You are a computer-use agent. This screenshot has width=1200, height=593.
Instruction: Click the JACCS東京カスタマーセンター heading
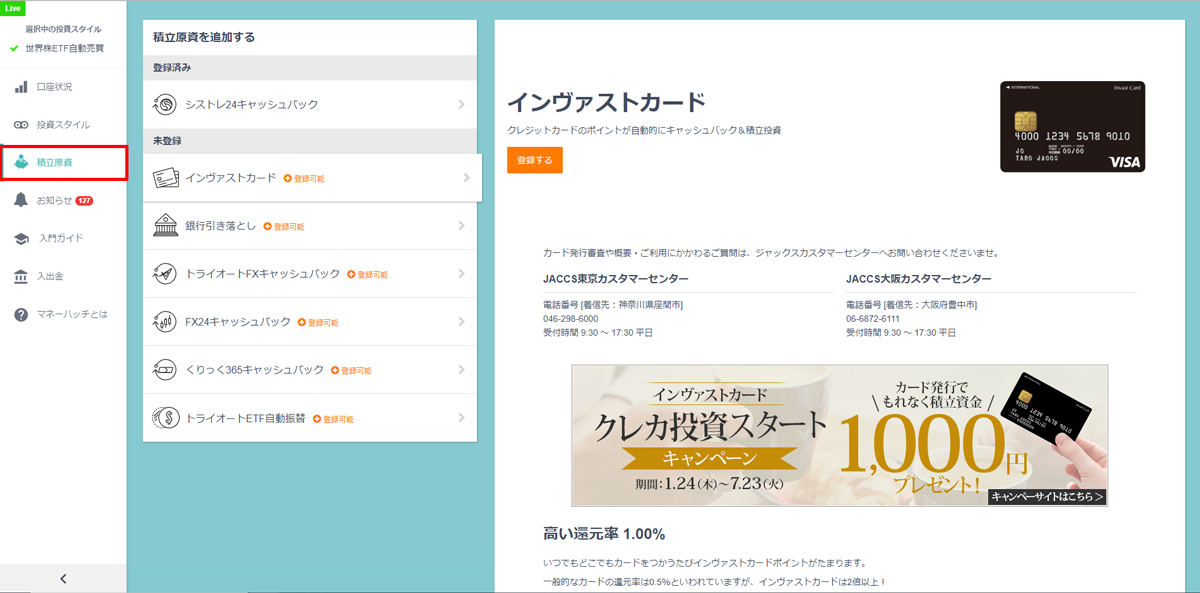(x=616, y=279)
